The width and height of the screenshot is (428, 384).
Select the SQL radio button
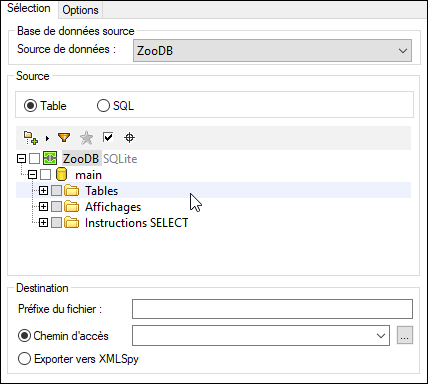[x=103, y=106]
